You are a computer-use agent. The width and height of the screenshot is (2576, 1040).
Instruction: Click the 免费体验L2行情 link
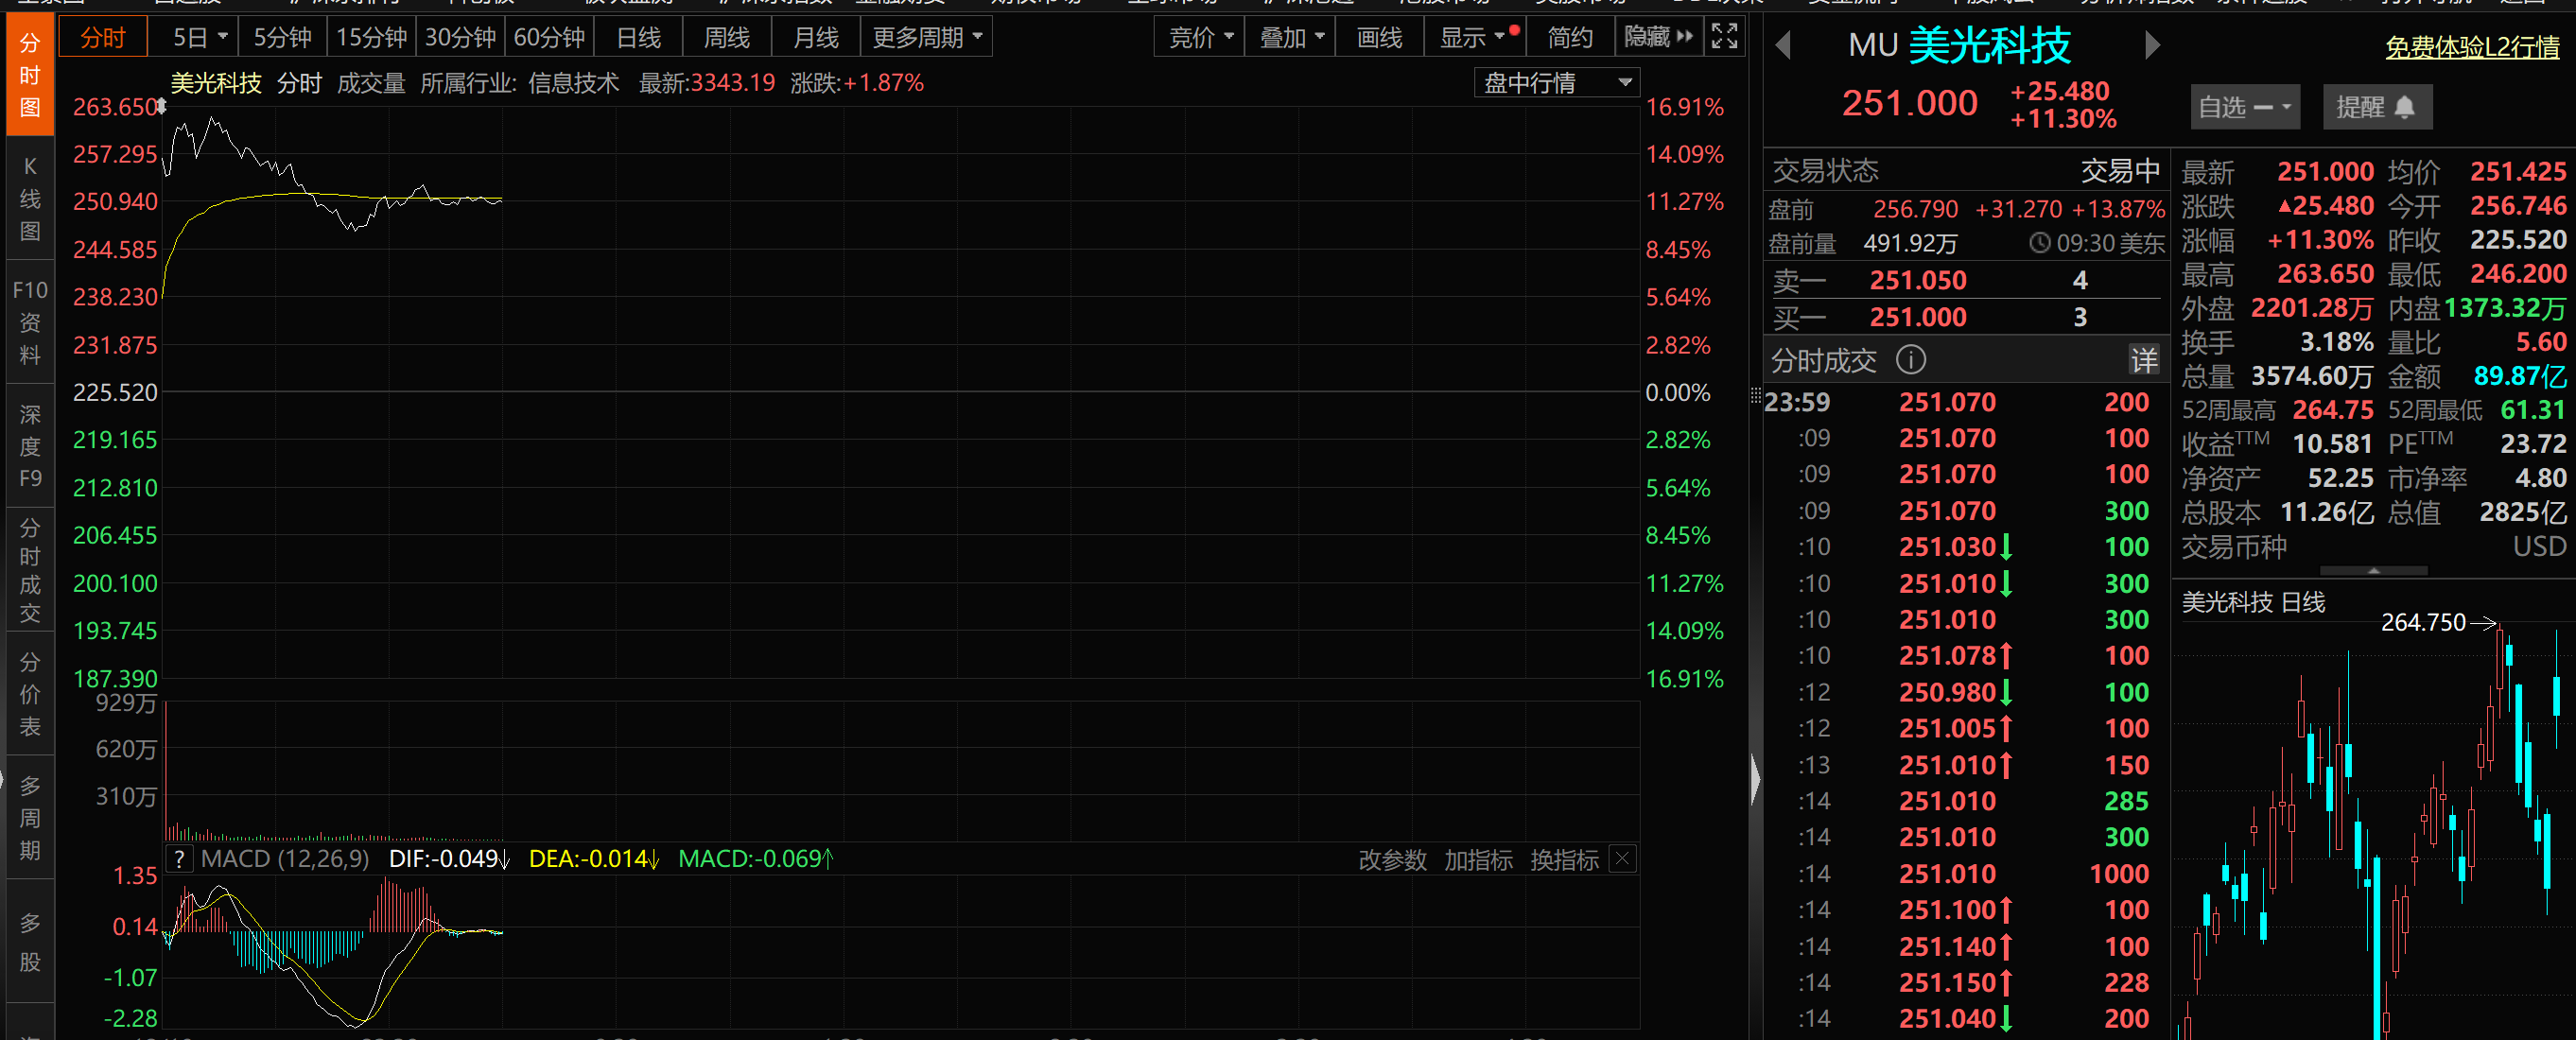click(2472, 47)
